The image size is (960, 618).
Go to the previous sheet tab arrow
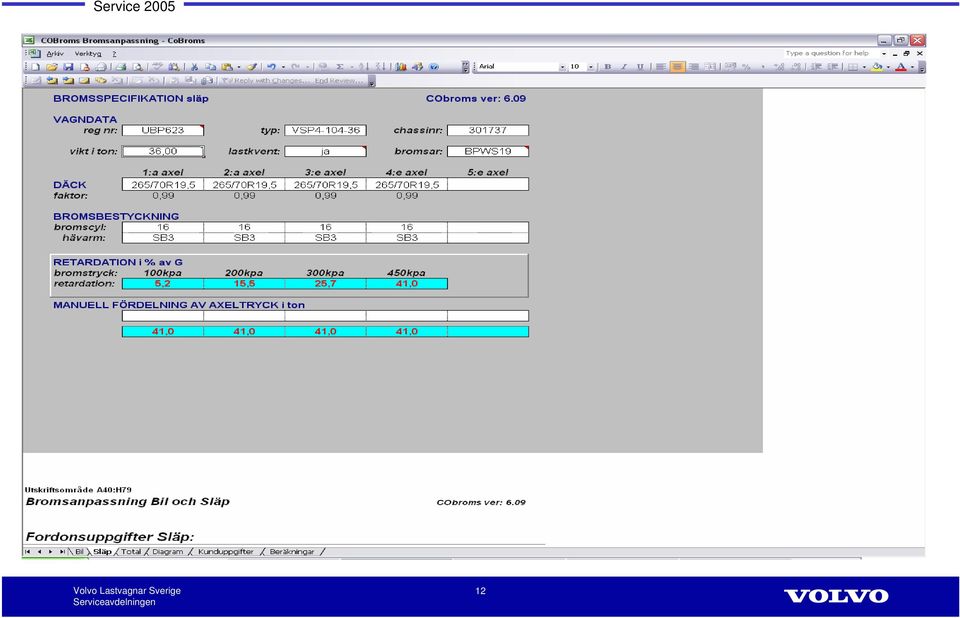point(39,552)
